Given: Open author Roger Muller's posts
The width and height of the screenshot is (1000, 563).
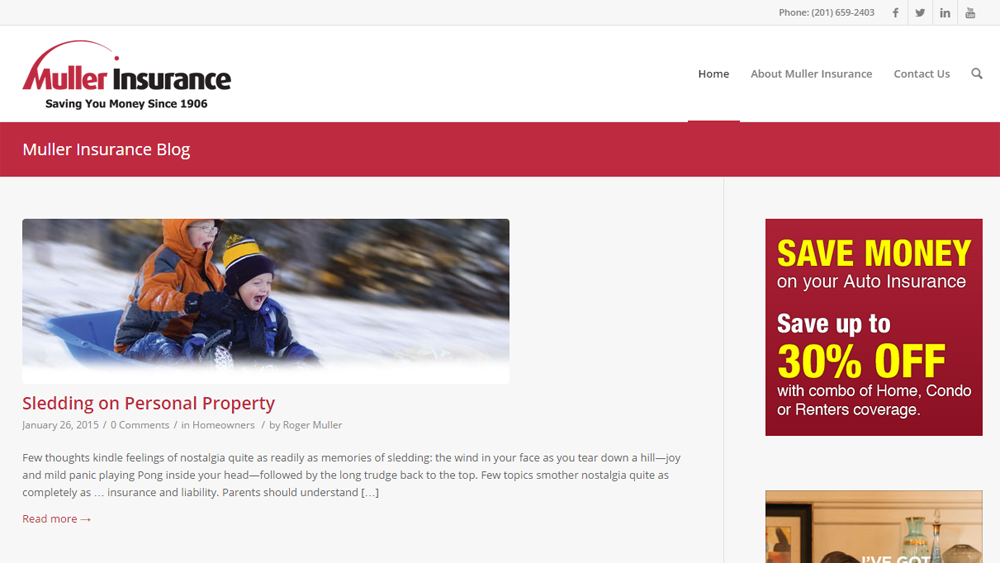Looking at the screenshot, I should pyautogui.click(x=312, y=425).
